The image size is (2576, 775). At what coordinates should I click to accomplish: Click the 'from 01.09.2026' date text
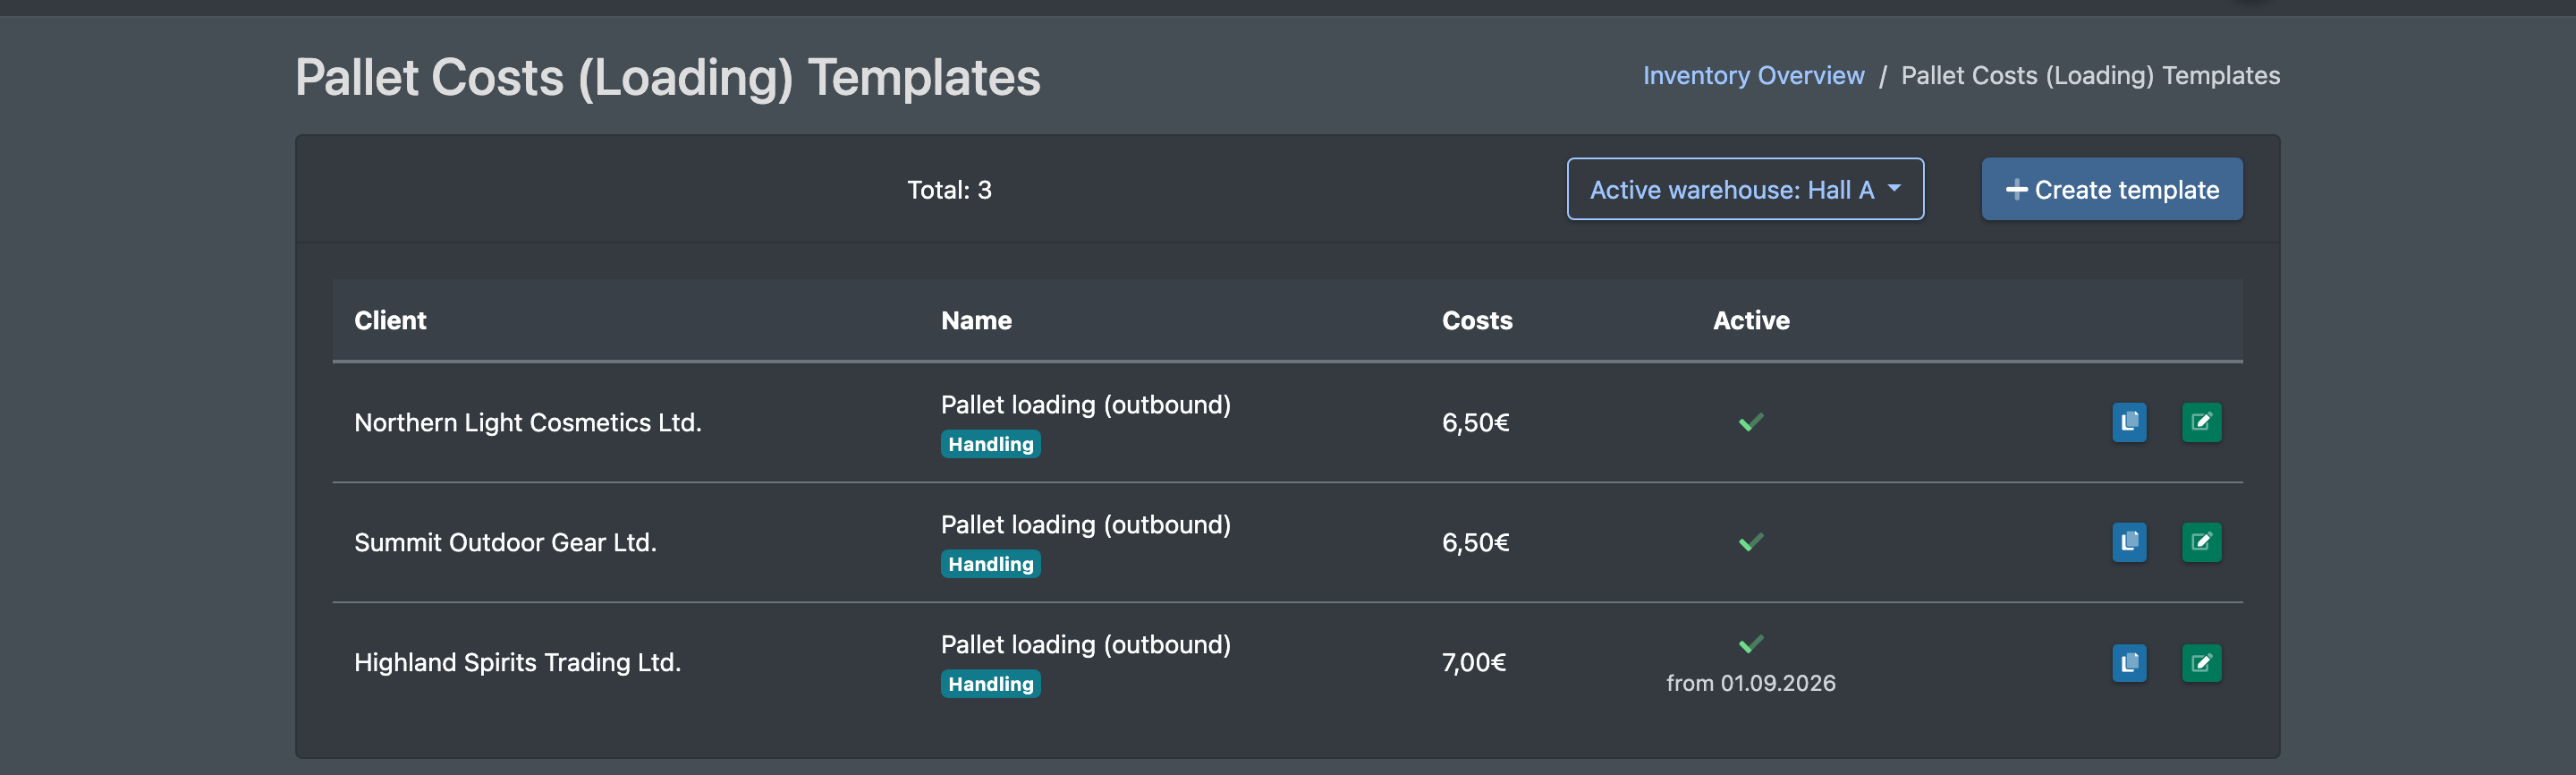pyautogui.click(x=1751, y=683)
